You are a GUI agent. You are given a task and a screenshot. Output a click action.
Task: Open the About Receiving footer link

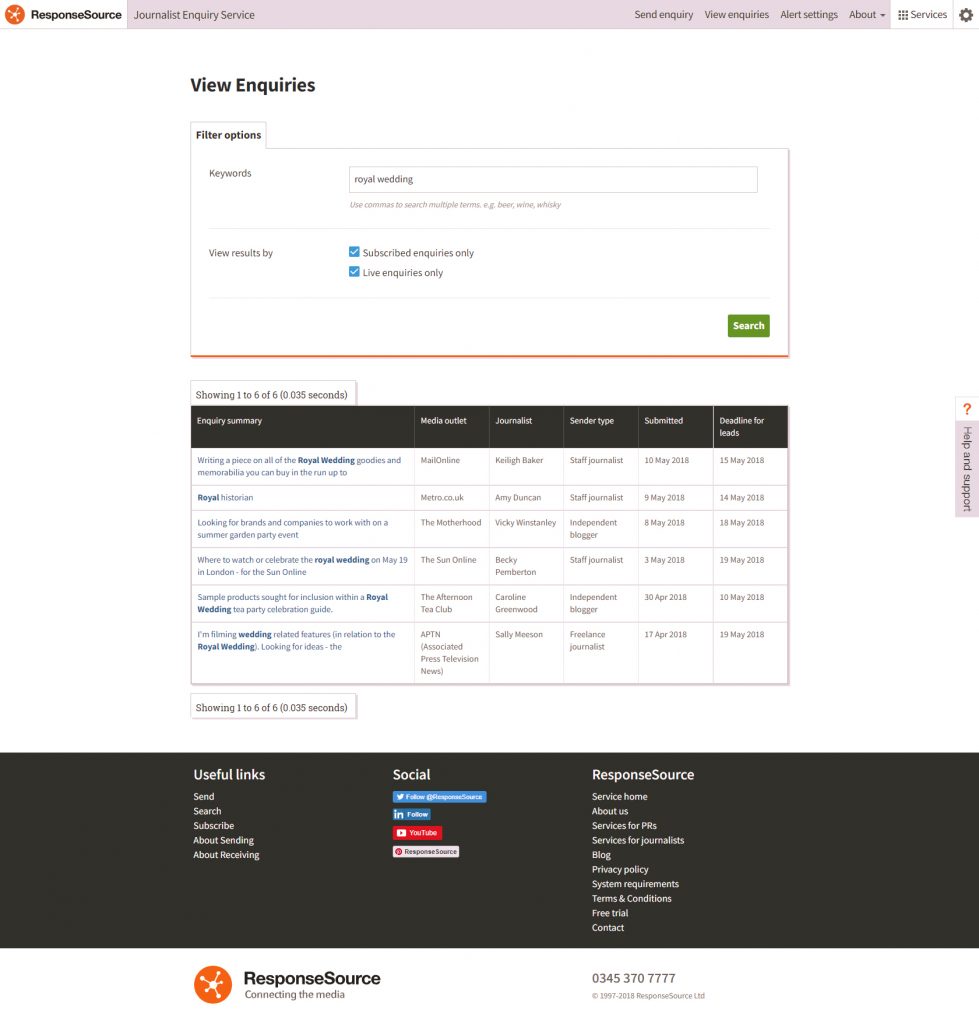click(x=226, y=855)
